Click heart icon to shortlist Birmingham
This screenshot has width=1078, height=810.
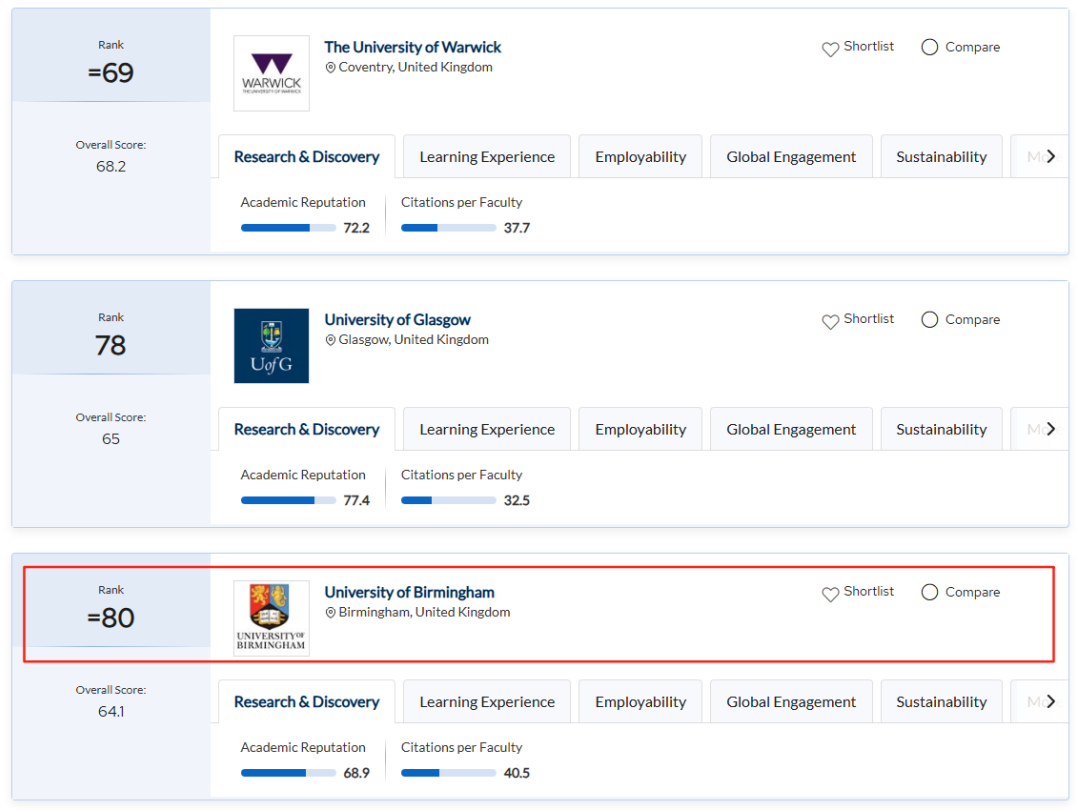pyautogui.click(x=830, y=593)
